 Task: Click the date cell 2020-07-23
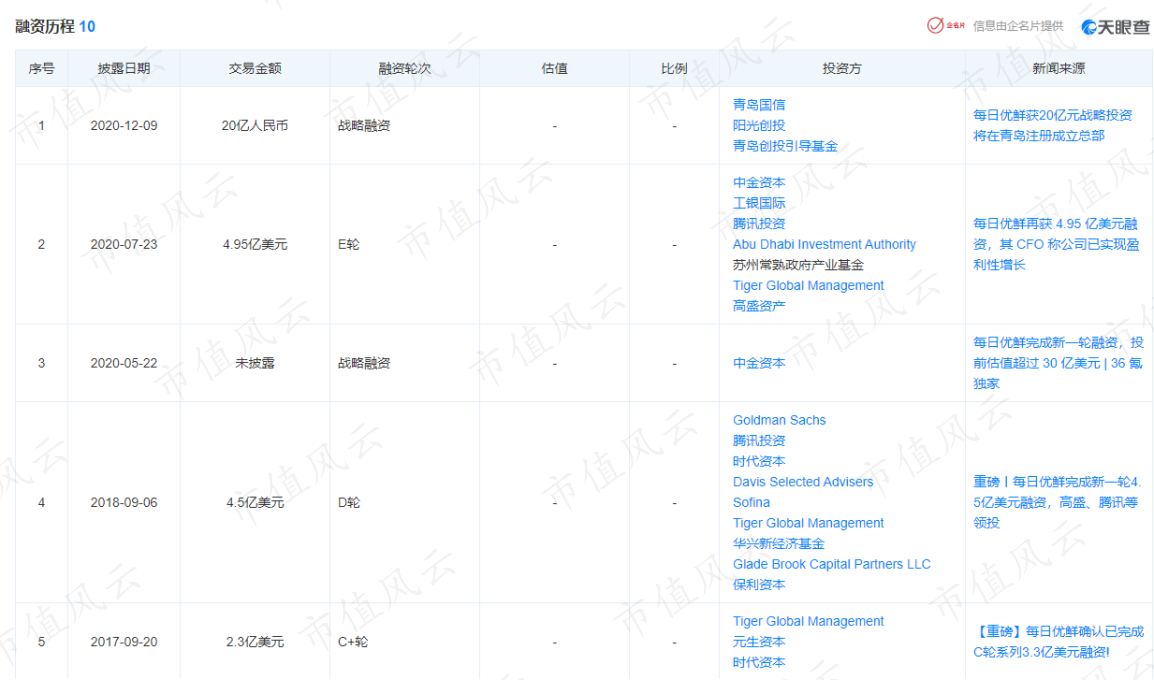tap(124, 244)
